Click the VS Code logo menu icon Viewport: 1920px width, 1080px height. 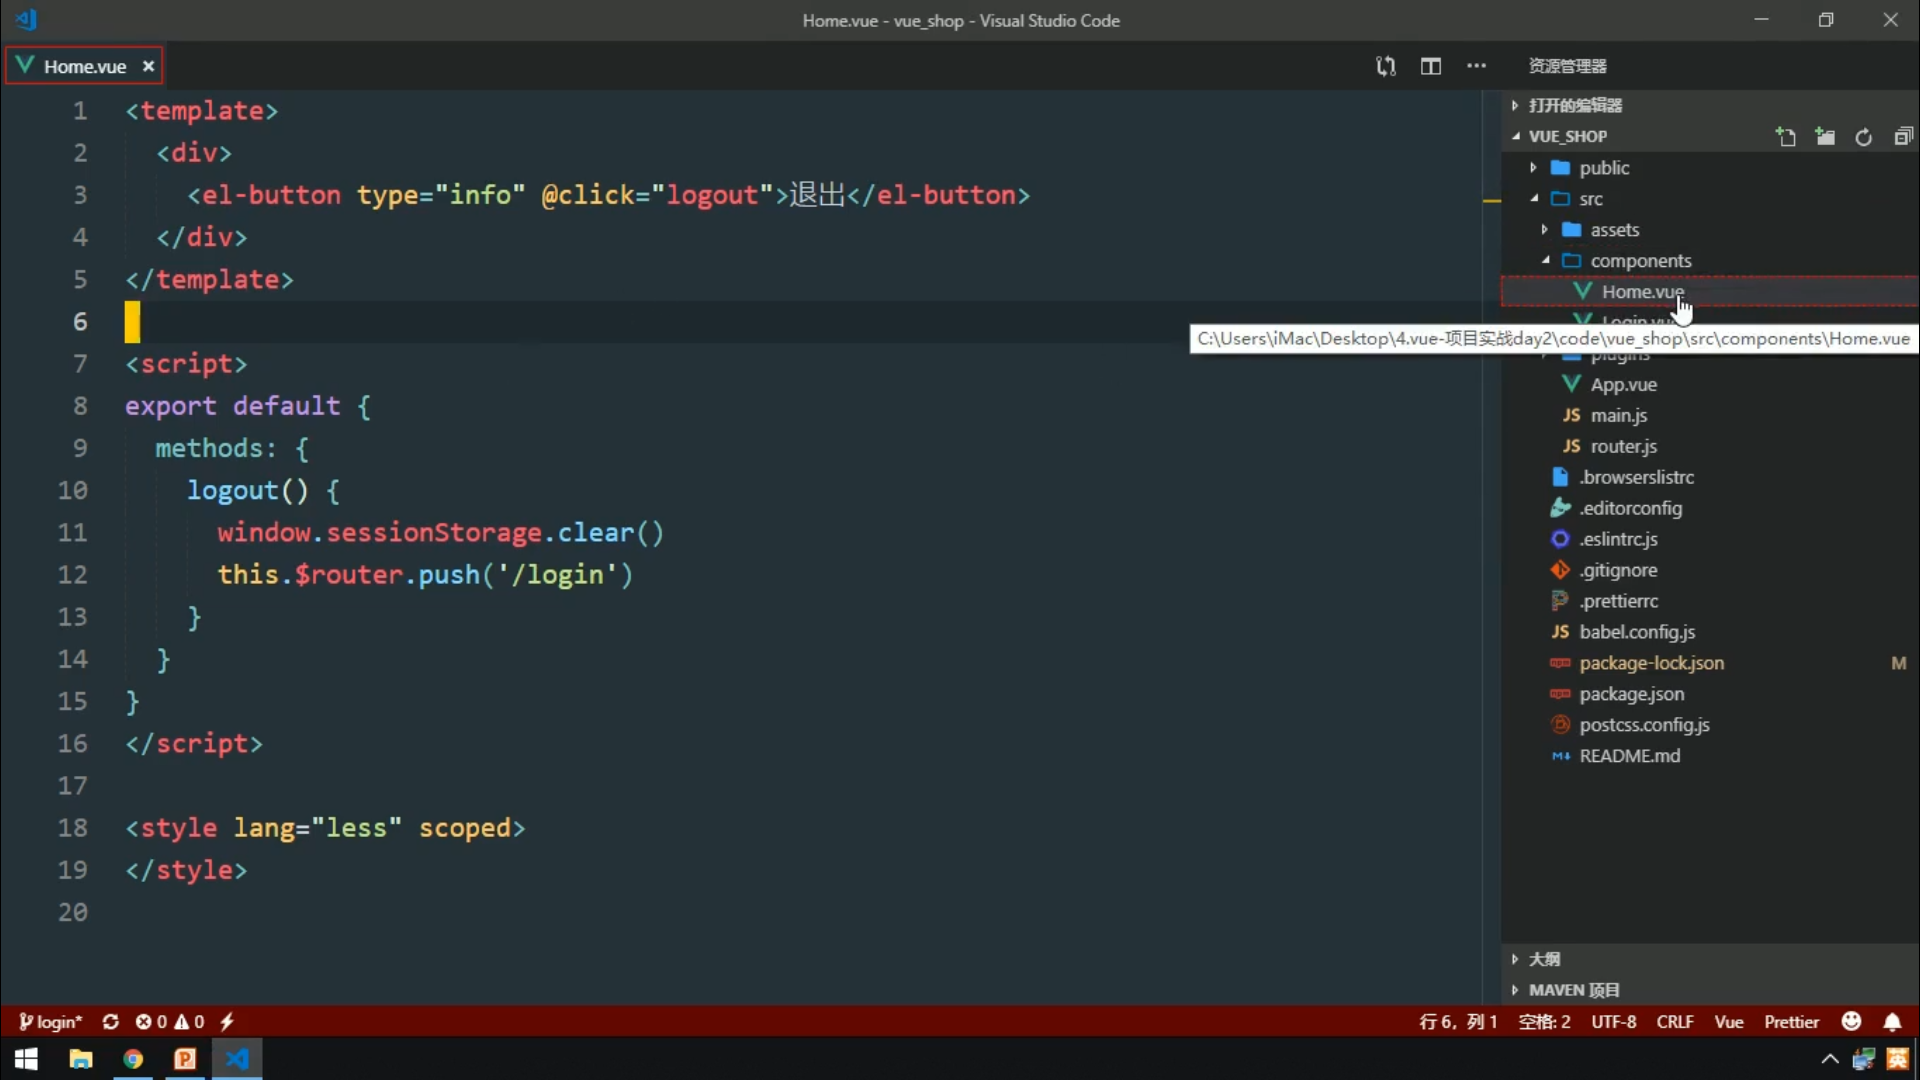[27, 19]
